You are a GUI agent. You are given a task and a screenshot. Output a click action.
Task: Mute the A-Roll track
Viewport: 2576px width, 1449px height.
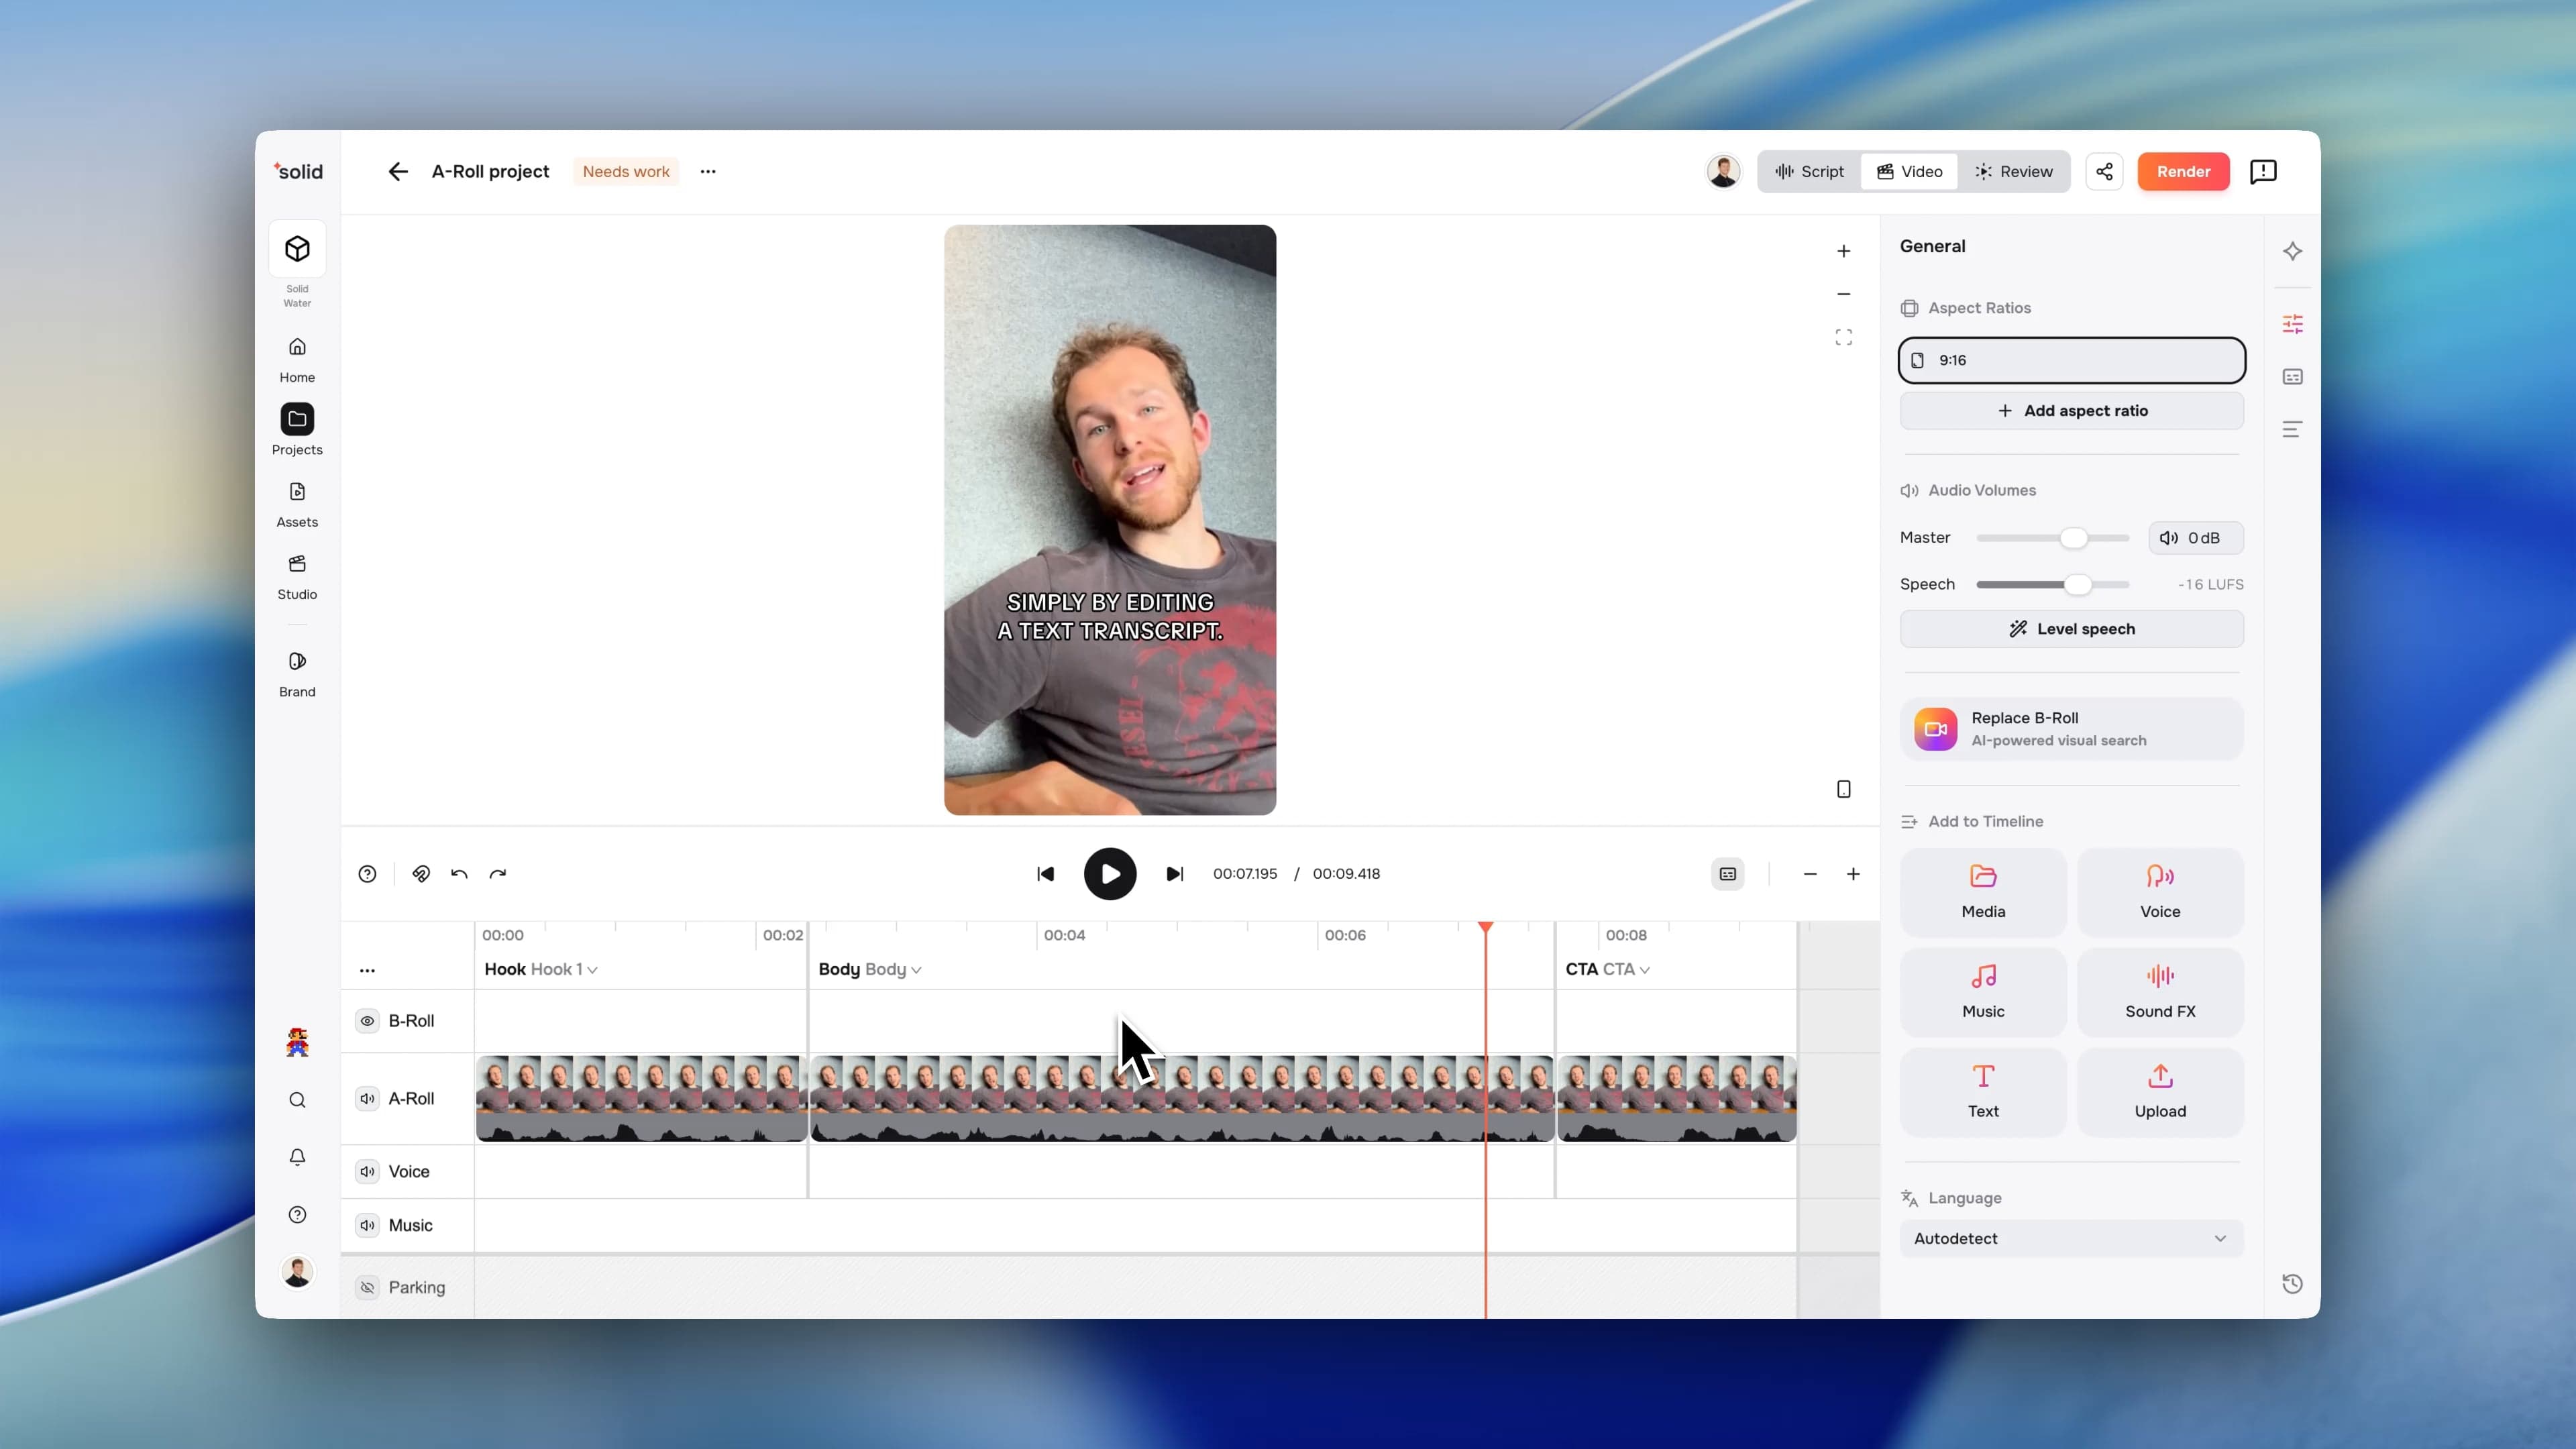pos(367,1099)
